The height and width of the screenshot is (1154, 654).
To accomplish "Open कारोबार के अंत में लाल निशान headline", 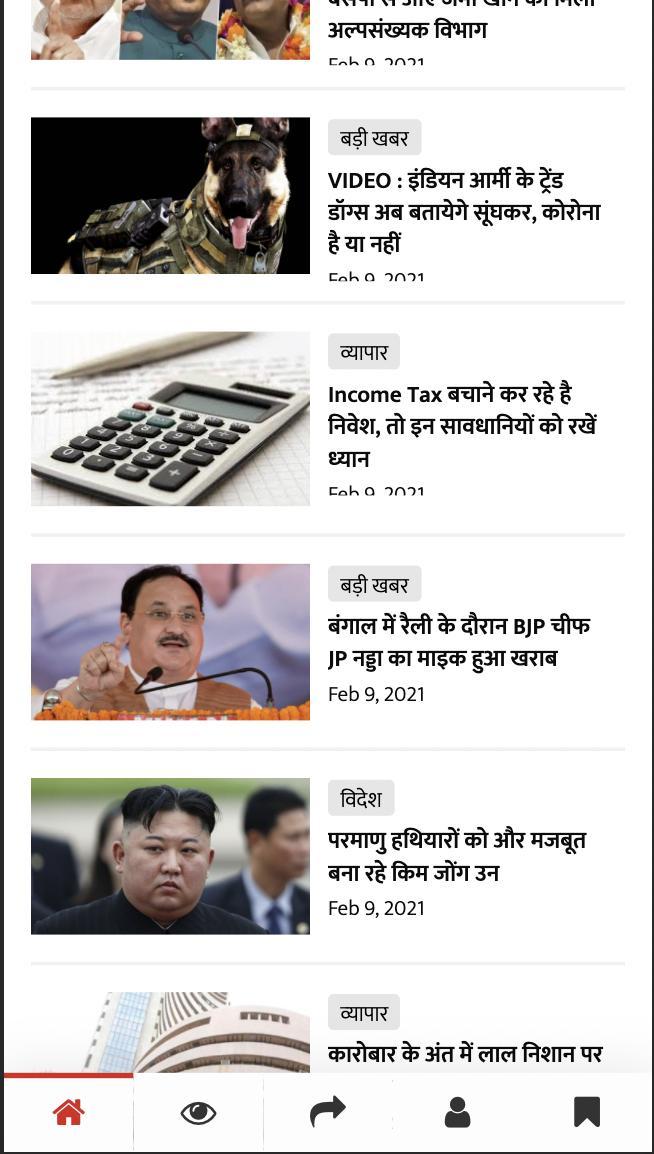I will (x=465, y=1054).
